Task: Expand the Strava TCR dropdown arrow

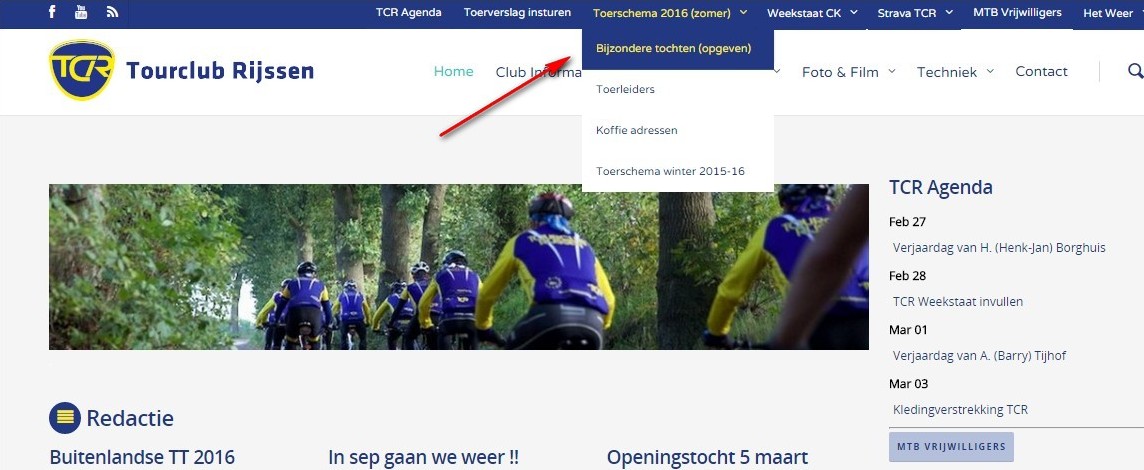Action: [x=949, y=12]
